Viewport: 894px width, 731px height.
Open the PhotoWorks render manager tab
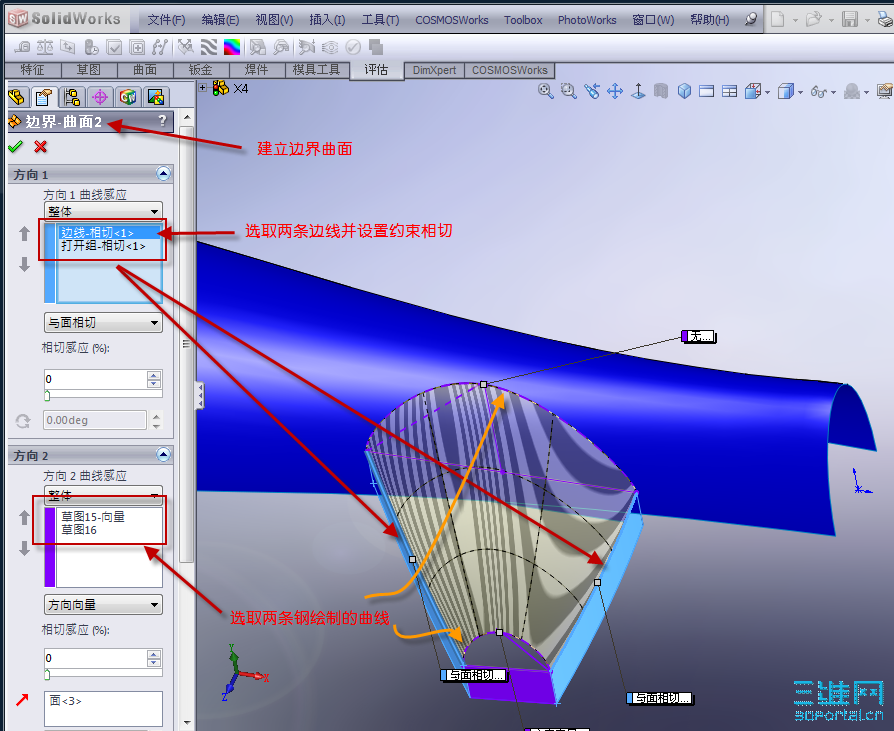[x=156, y=97]
